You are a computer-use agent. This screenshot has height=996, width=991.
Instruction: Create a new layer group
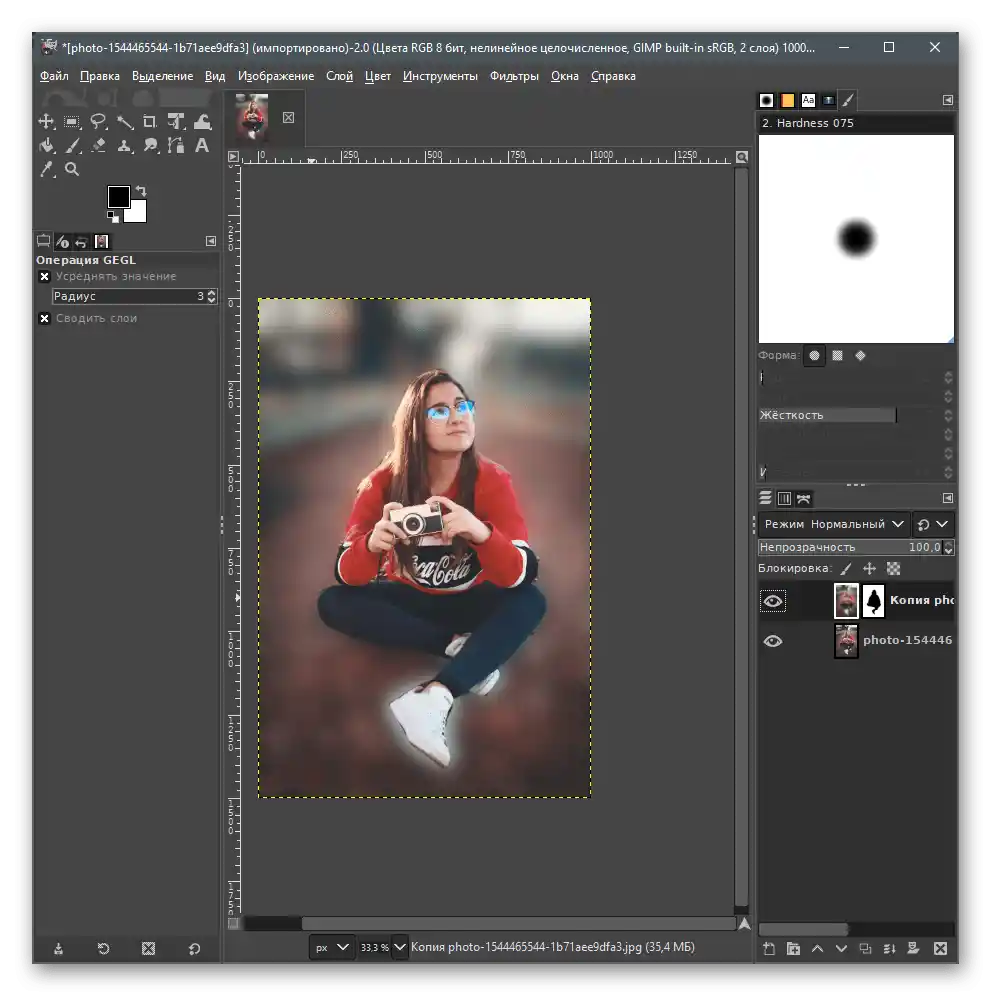click(x=793, y=948)
